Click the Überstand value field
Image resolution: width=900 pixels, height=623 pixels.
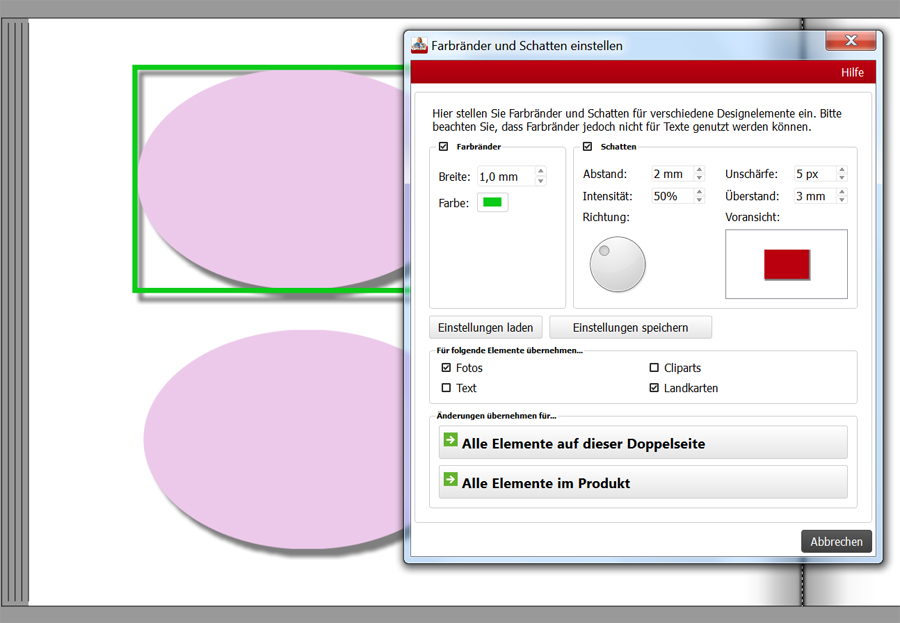[814, 196]
